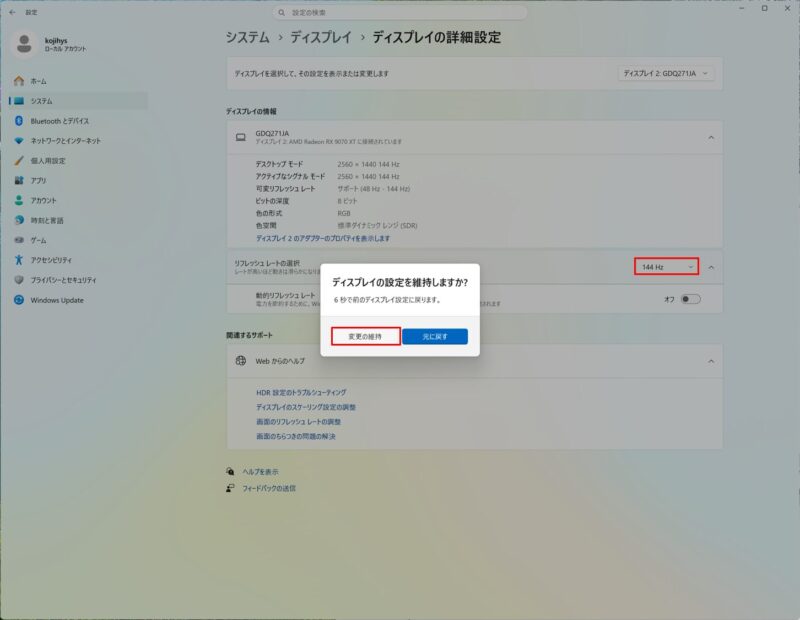Click the アカウント person icon
The height and width of the screenshot is (620, 800).
pyautogui.click(x=19, y=201)
